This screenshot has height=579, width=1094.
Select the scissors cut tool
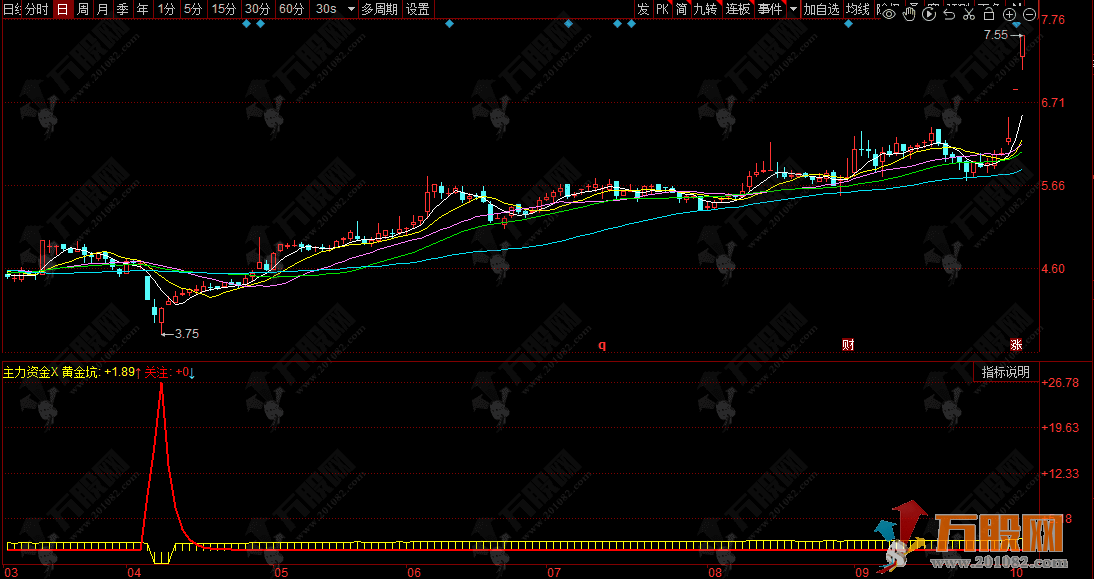[969, 14]
